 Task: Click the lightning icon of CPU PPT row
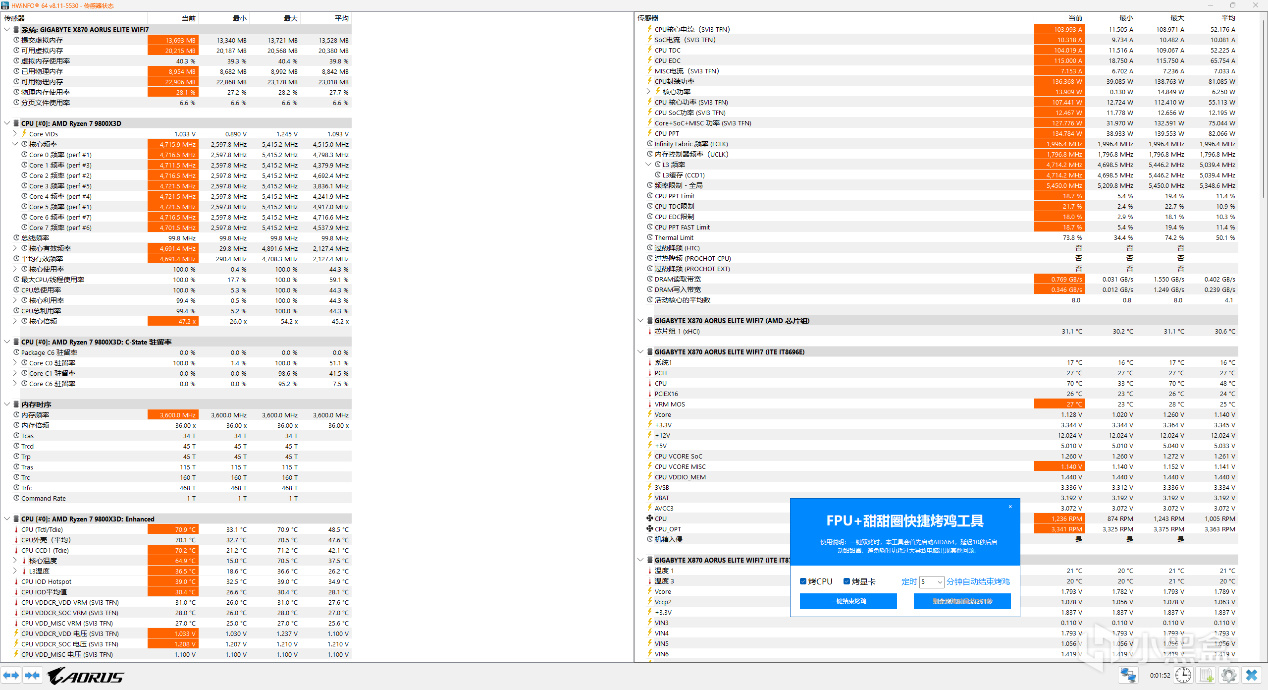tap(650, 133)
